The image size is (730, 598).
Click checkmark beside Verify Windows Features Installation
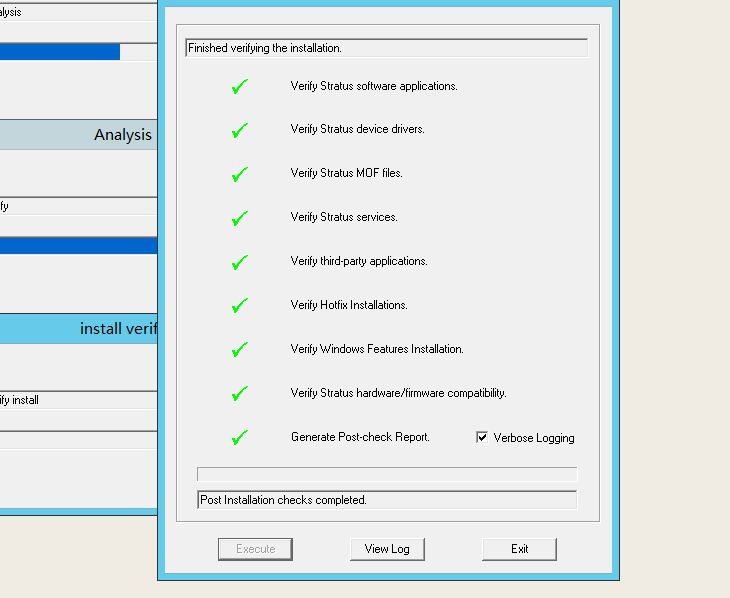(x=240, y=349)
